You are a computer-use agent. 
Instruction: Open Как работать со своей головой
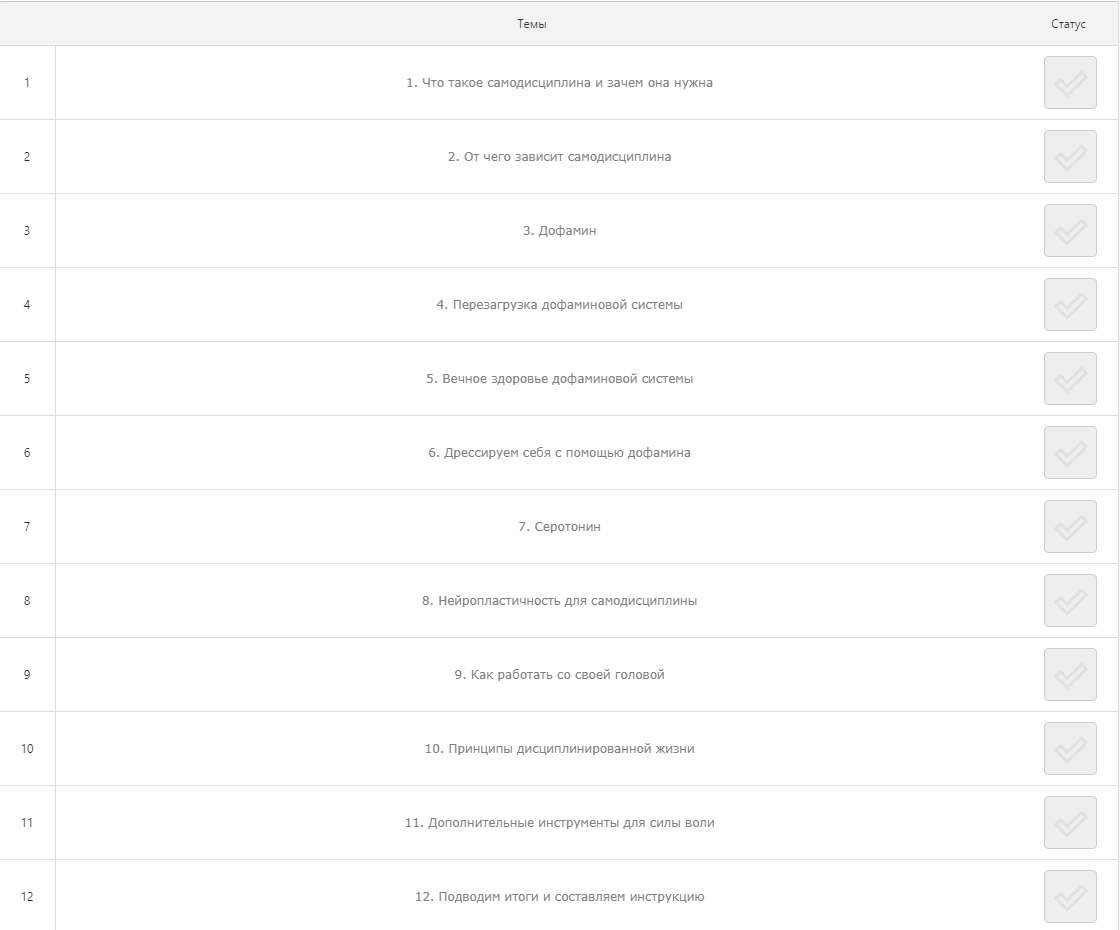pyautogui.click(x=559, y=675)
